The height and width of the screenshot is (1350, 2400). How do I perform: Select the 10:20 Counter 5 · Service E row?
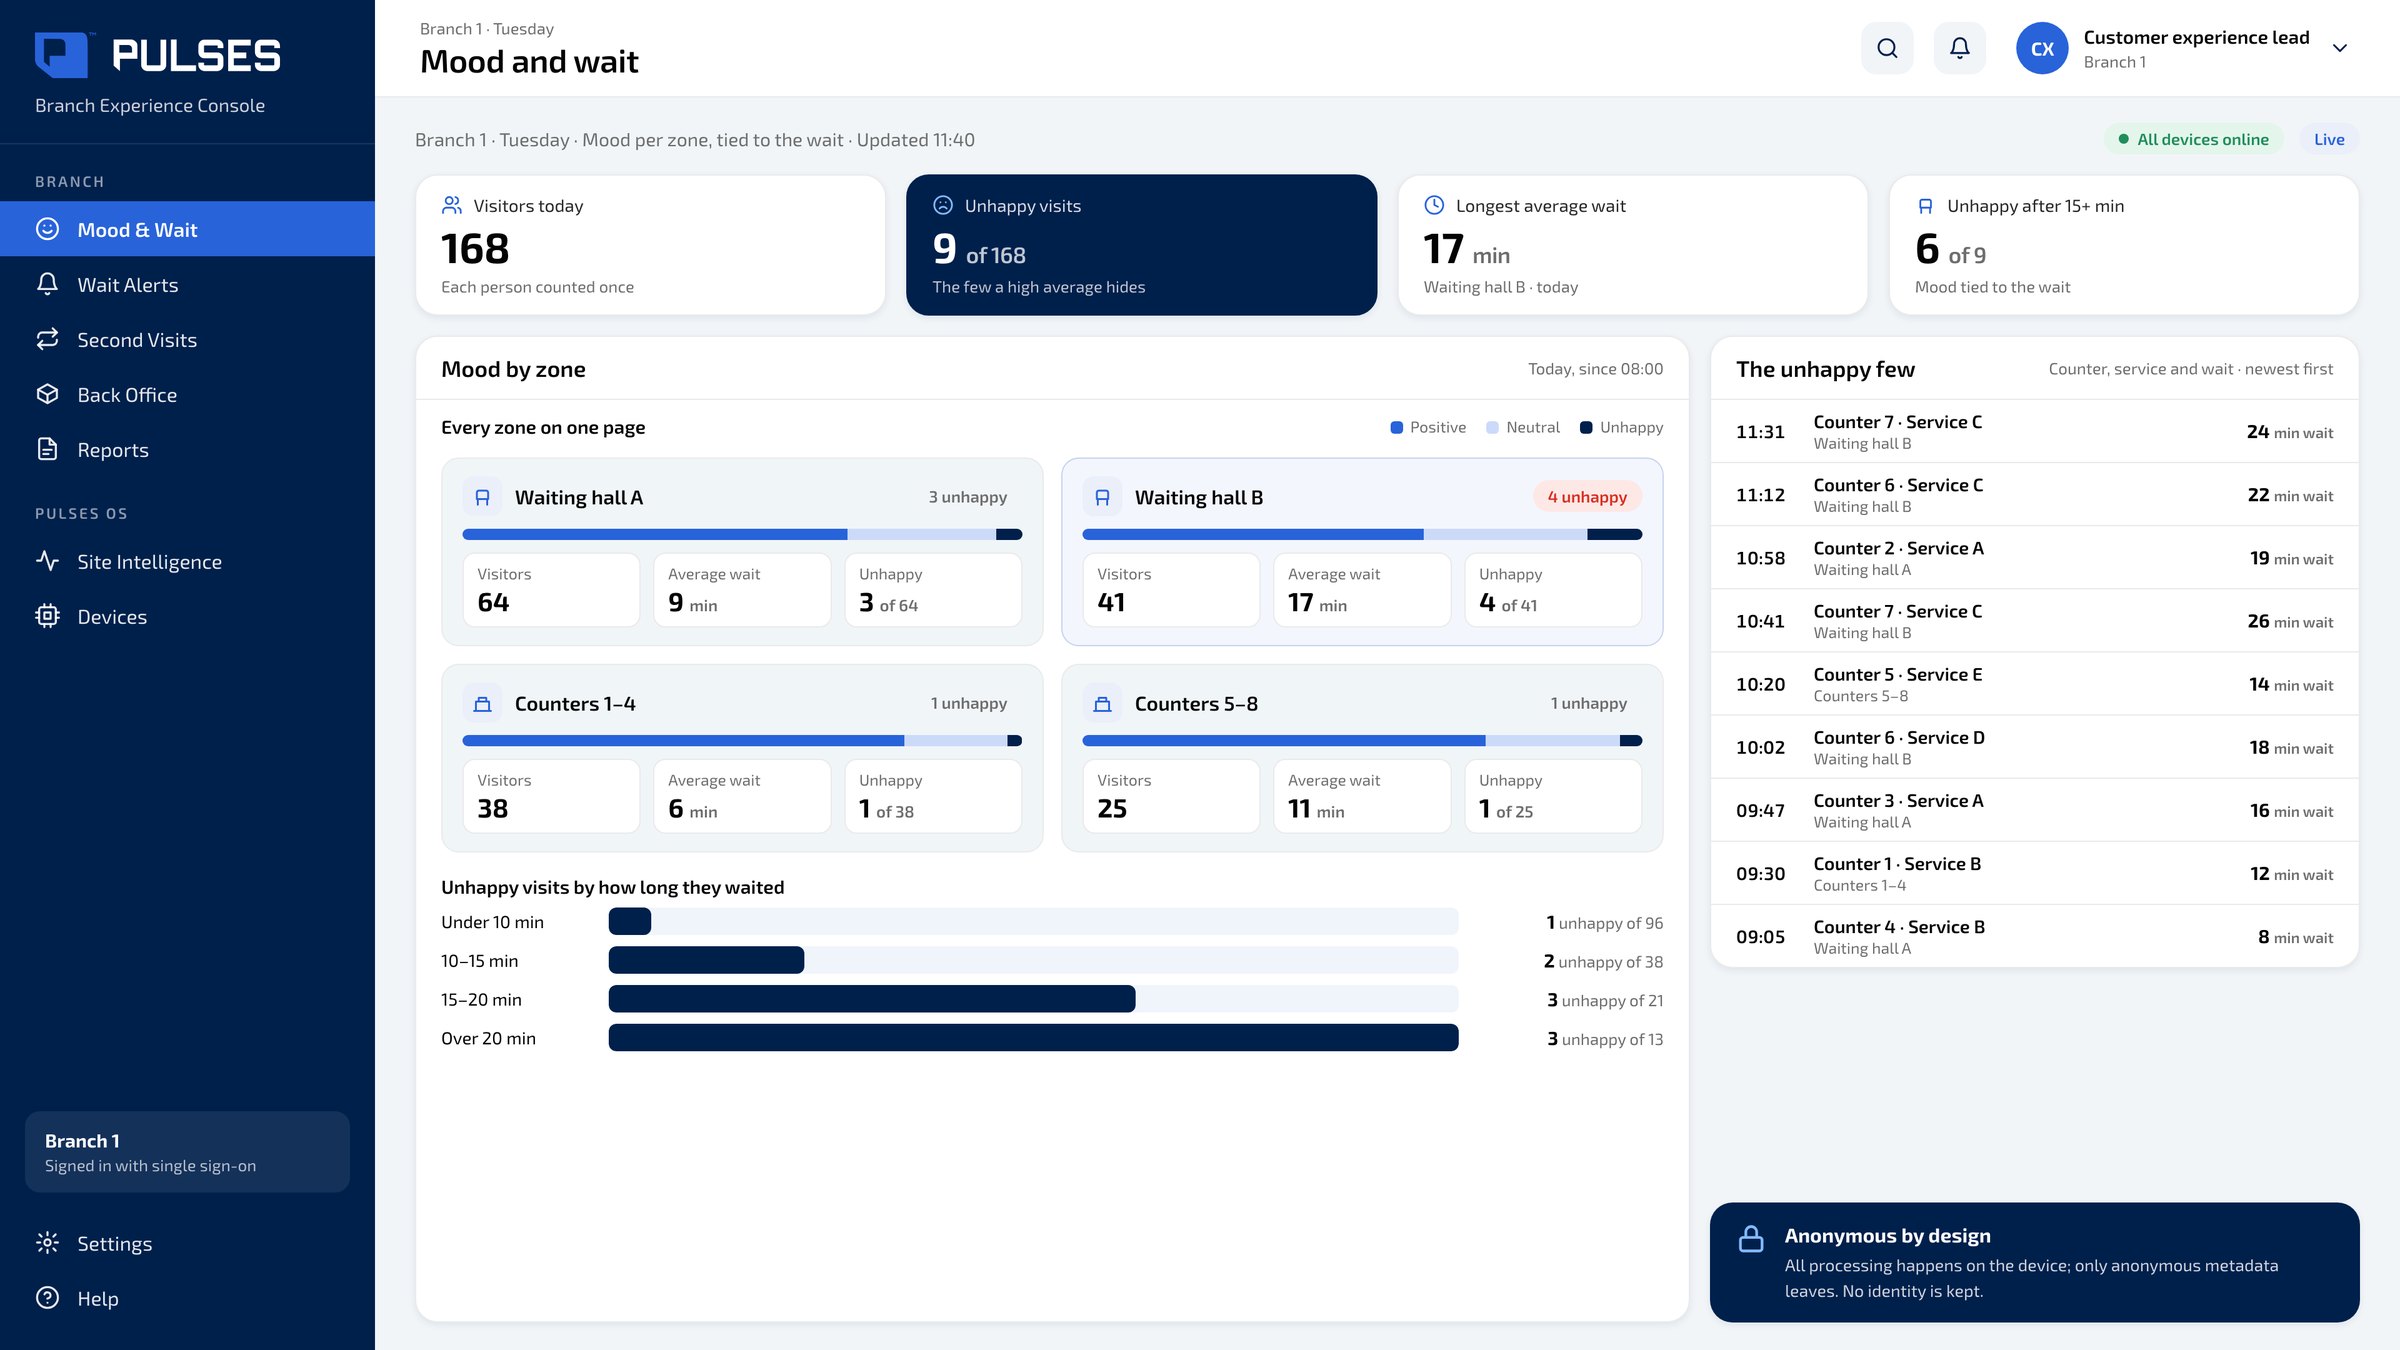pyautogui.click(x=2034, y=683)
